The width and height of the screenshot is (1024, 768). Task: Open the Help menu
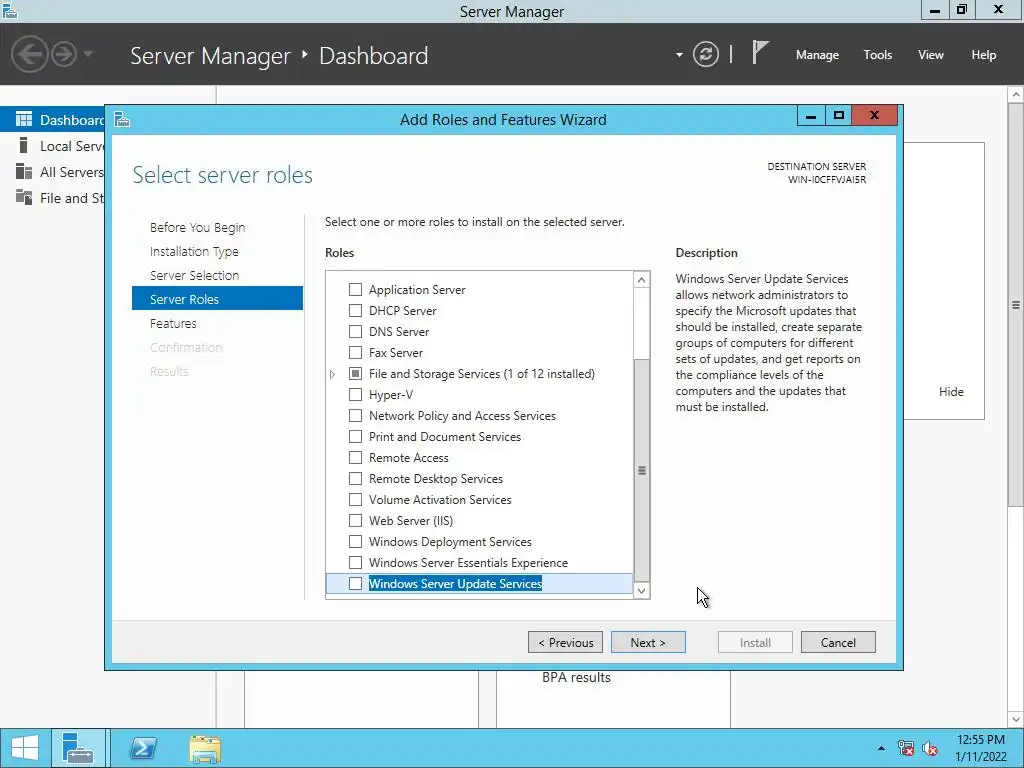pyautogui.click(x=984, y=55)
